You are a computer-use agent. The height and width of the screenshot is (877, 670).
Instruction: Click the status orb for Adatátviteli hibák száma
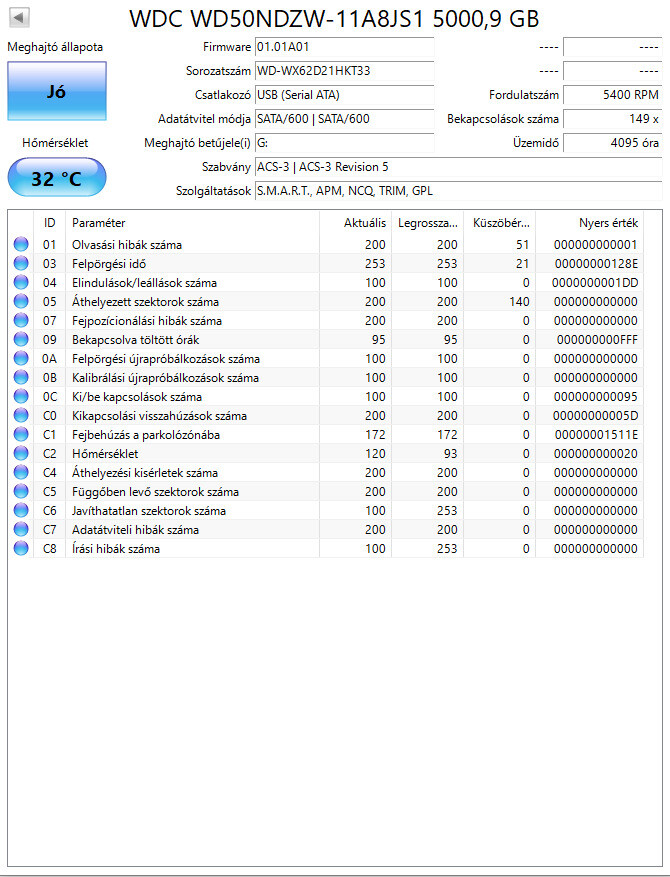pyautogui.click(x=21, y=530)
